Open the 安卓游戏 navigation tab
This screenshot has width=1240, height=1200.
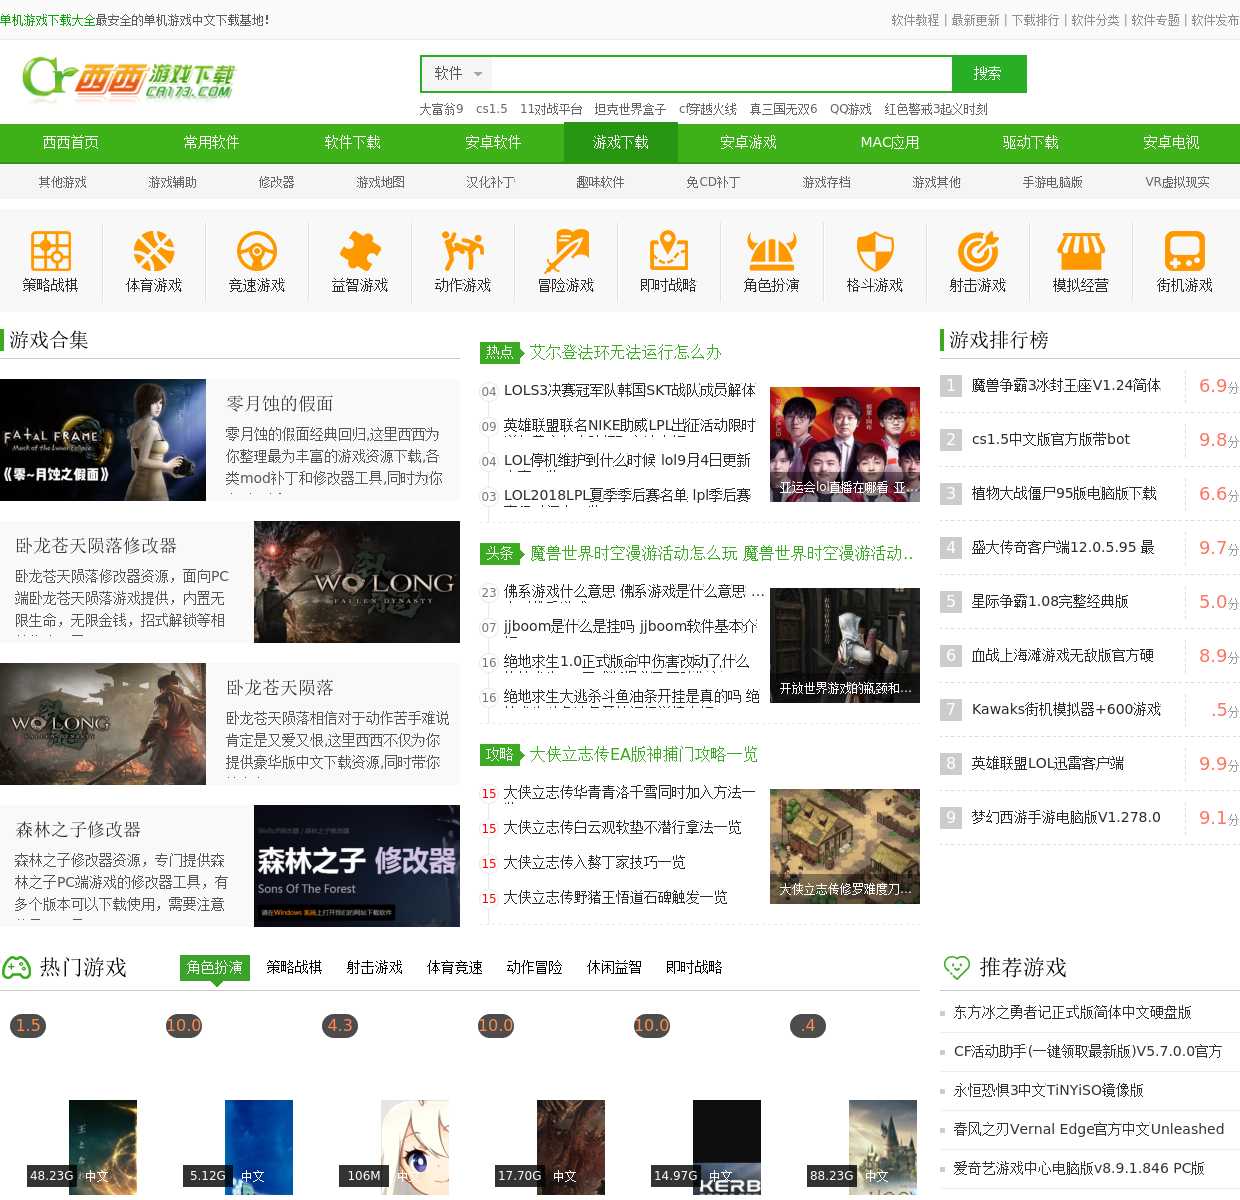748,143
